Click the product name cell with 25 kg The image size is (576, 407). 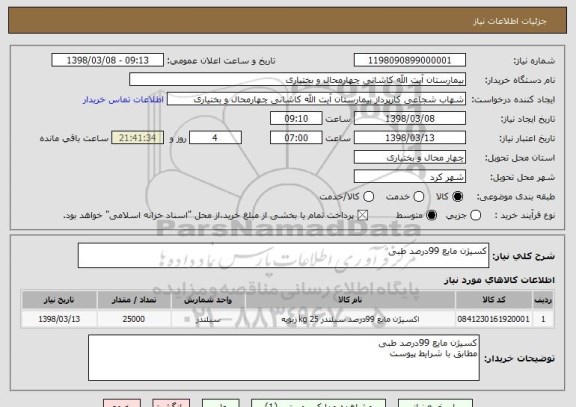(350, 319)
